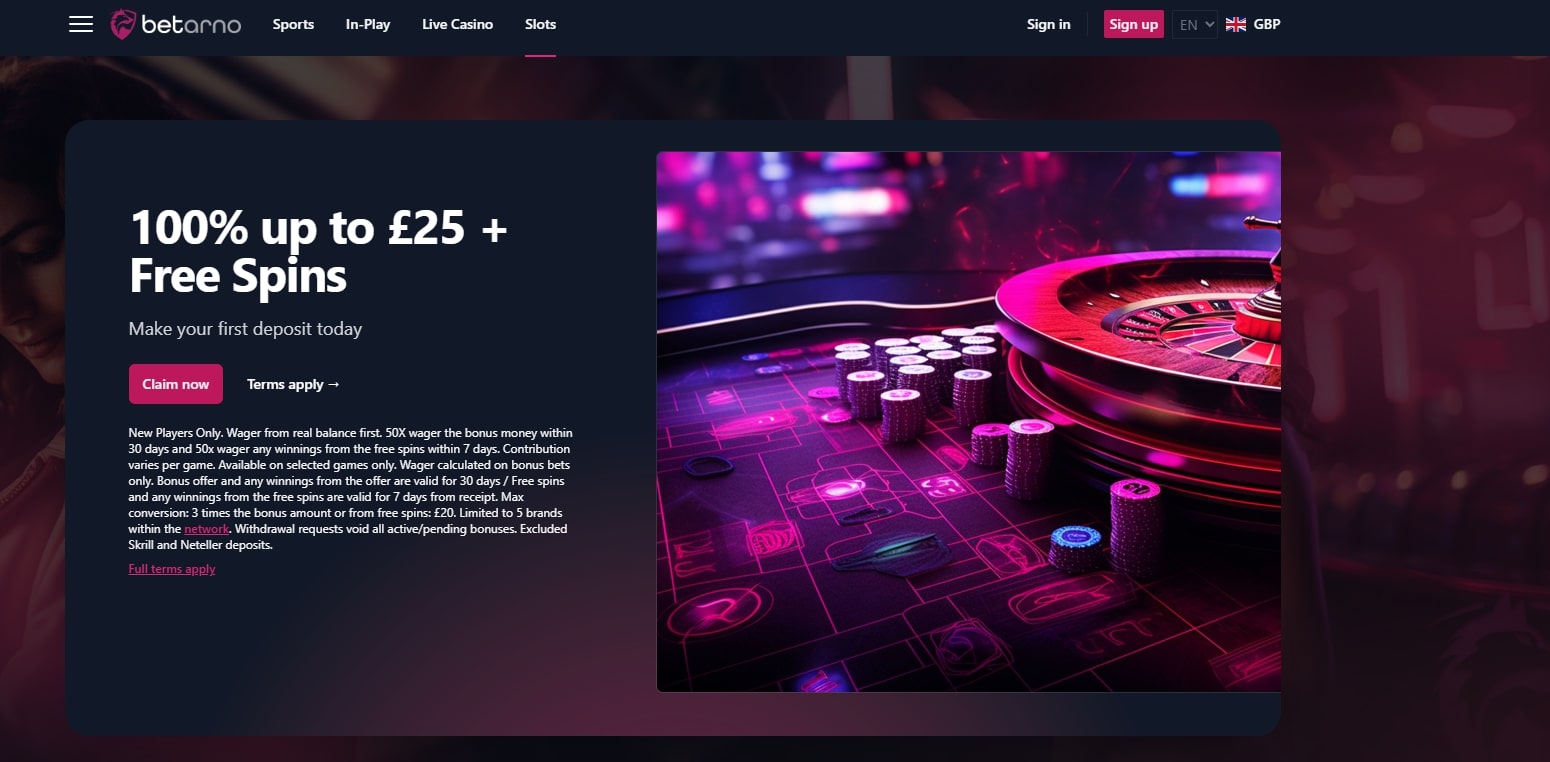Viewport: 1550px width, 762px height.
Task: Claim the welcome bonus now
Action: pyautogui.click(x=176, y=384)
